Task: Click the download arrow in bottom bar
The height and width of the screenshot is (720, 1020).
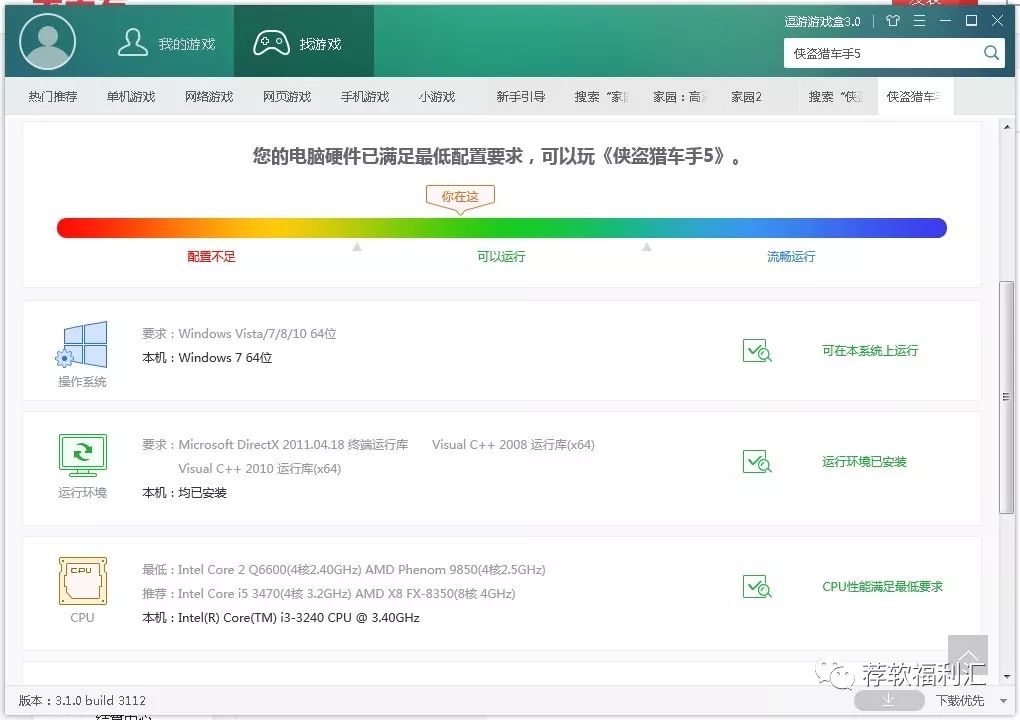Action: 888,701
